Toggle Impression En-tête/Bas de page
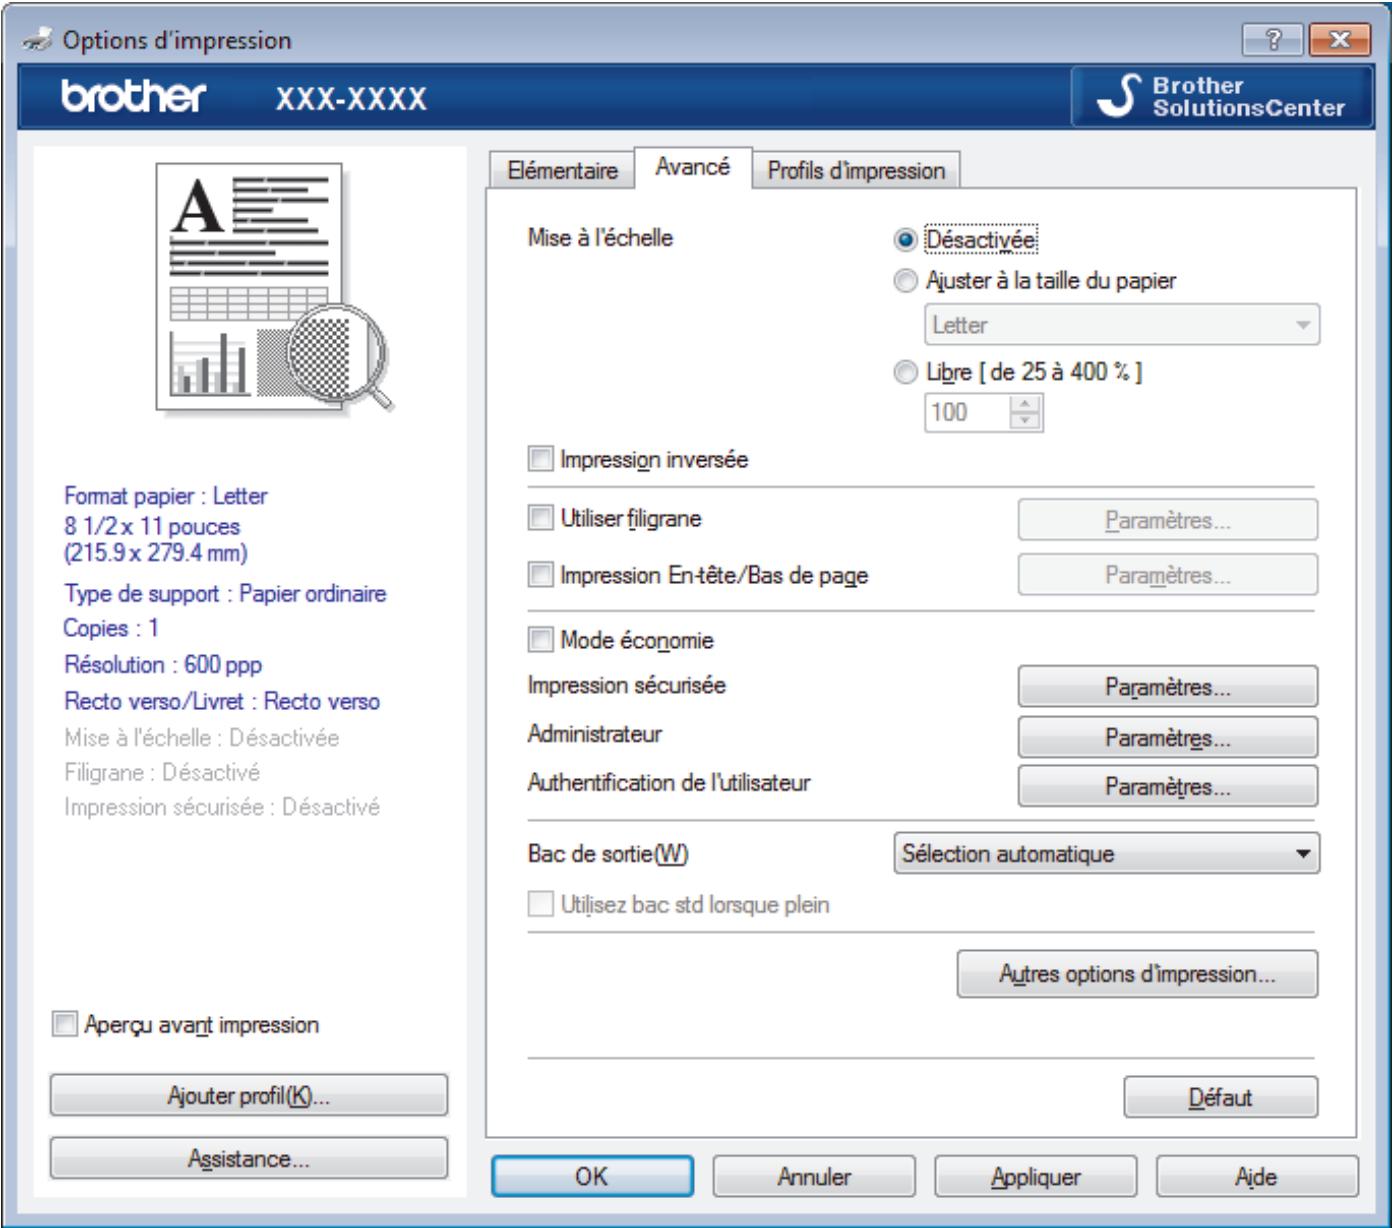Viewport: 1393px width, 1228px height. [x=540, y=575]
